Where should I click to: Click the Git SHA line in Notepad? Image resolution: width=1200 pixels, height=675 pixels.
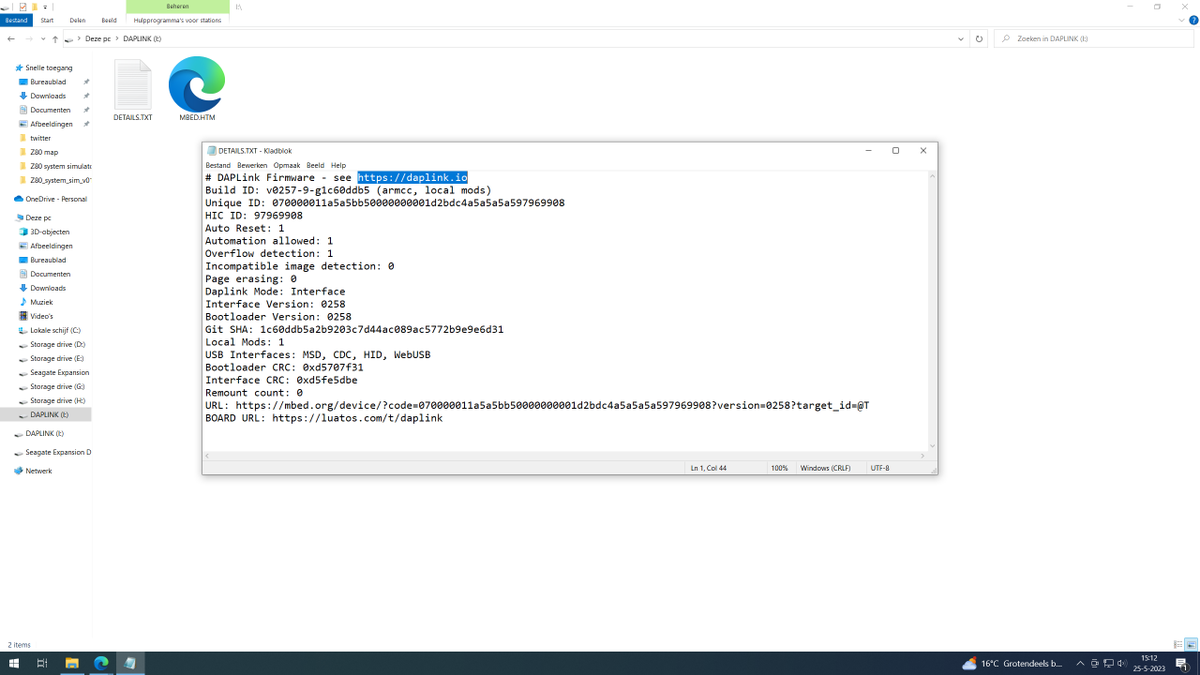pos(354,329)
